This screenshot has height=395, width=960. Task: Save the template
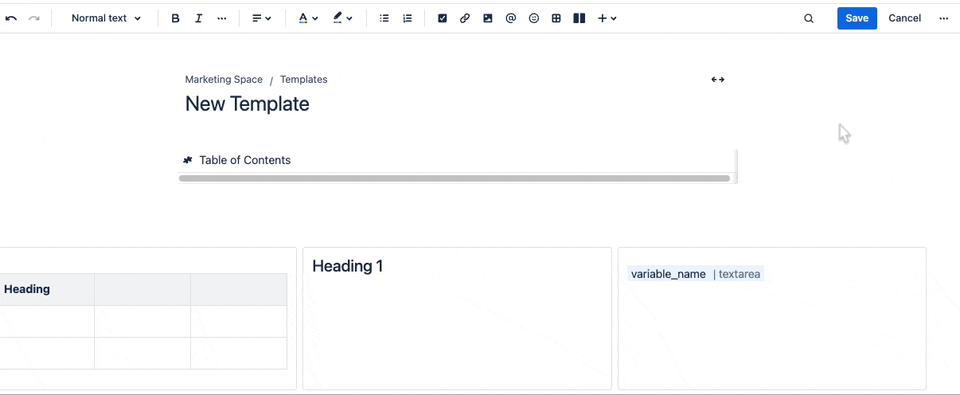857,18
